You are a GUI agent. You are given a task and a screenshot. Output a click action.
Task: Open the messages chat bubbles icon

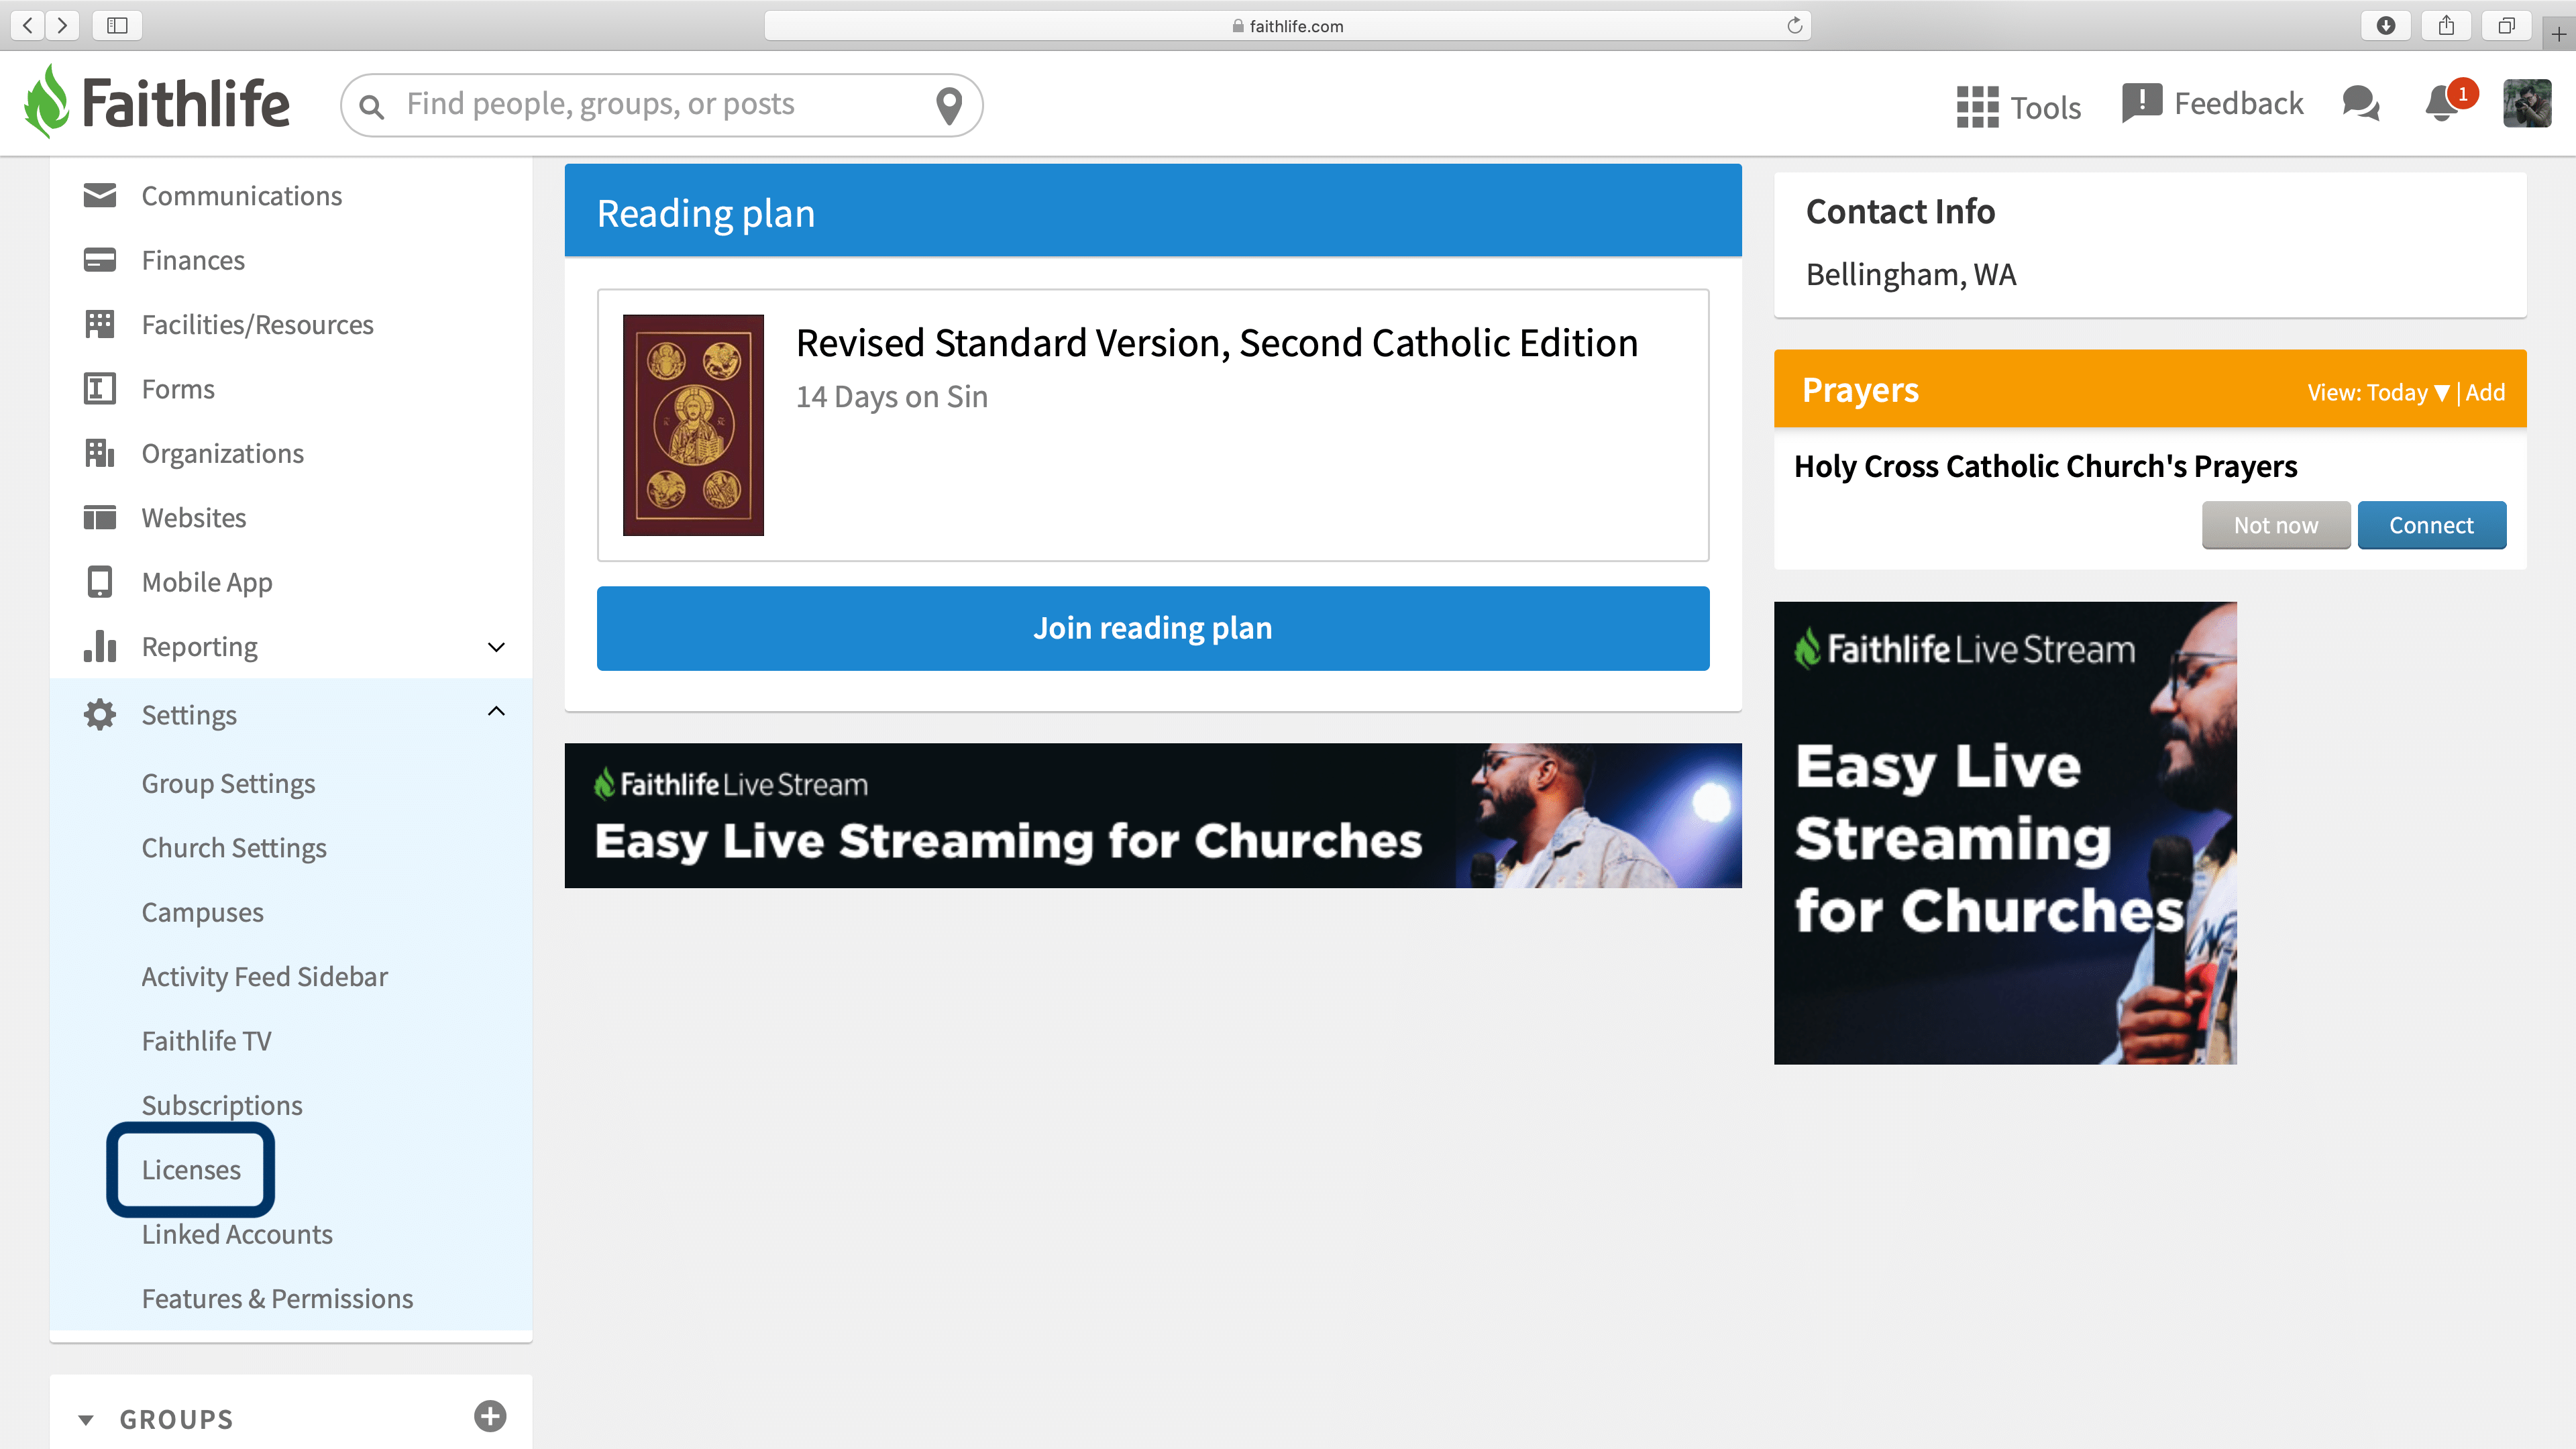click(x=2360, y=103)
